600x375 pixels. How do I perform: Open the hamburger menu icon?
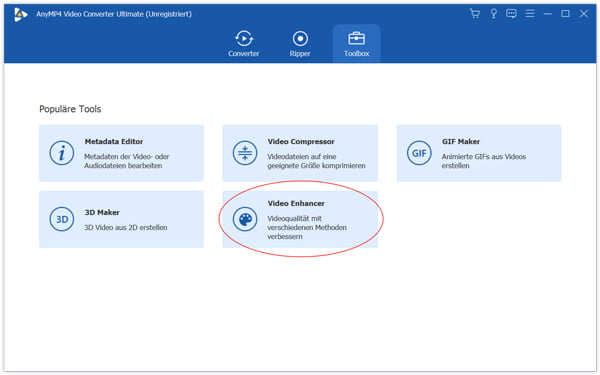[530, 14]
